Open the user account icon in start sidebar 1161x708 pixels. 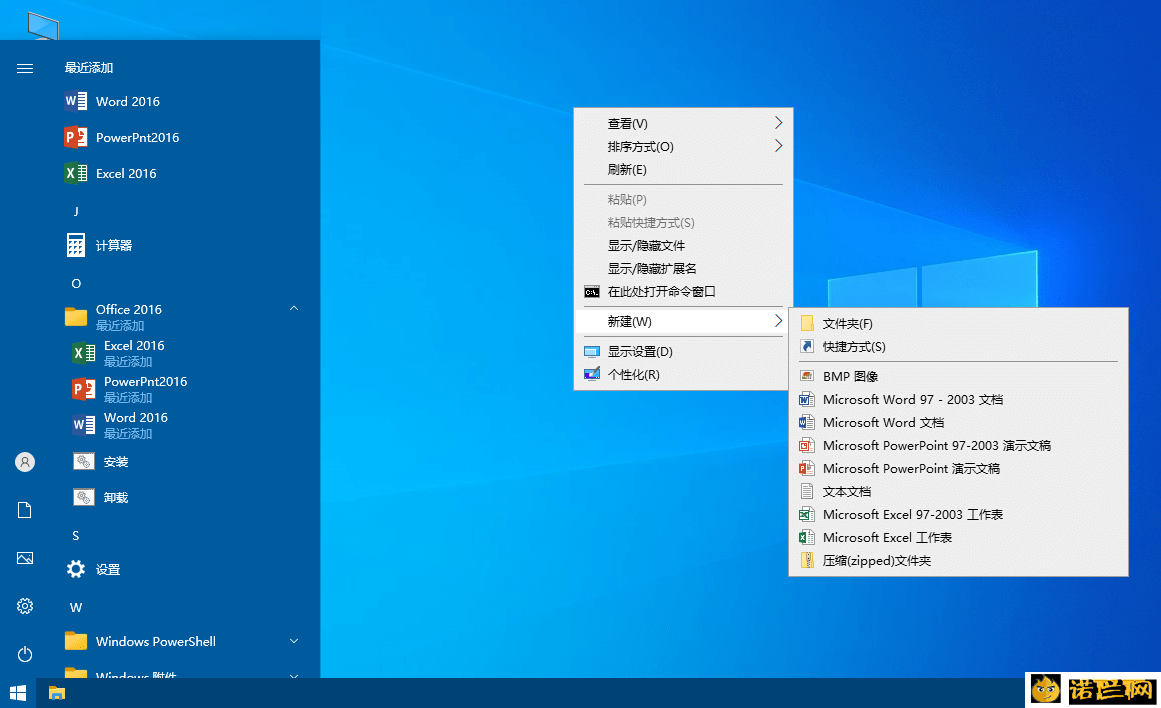coord(24,462)
